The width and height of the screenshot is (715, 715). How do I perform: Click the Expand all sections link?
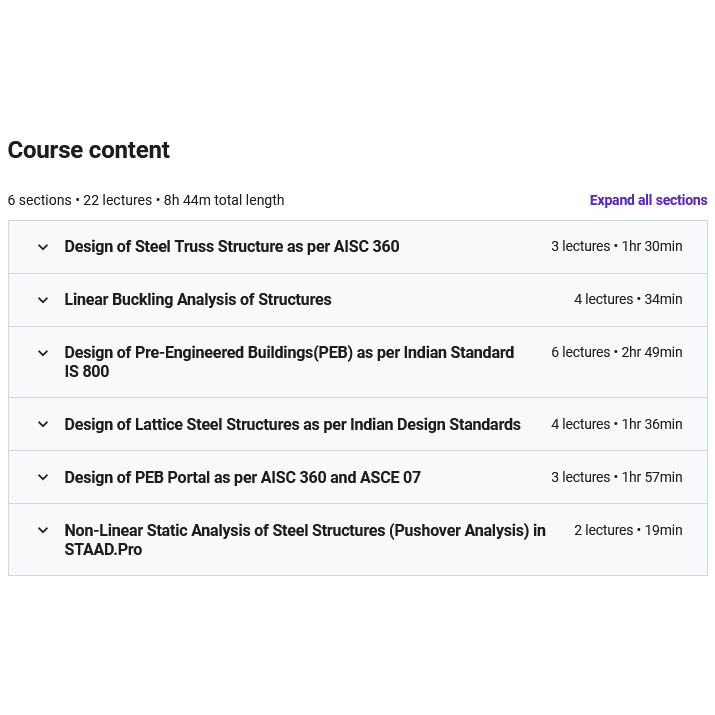click(648, 200)
